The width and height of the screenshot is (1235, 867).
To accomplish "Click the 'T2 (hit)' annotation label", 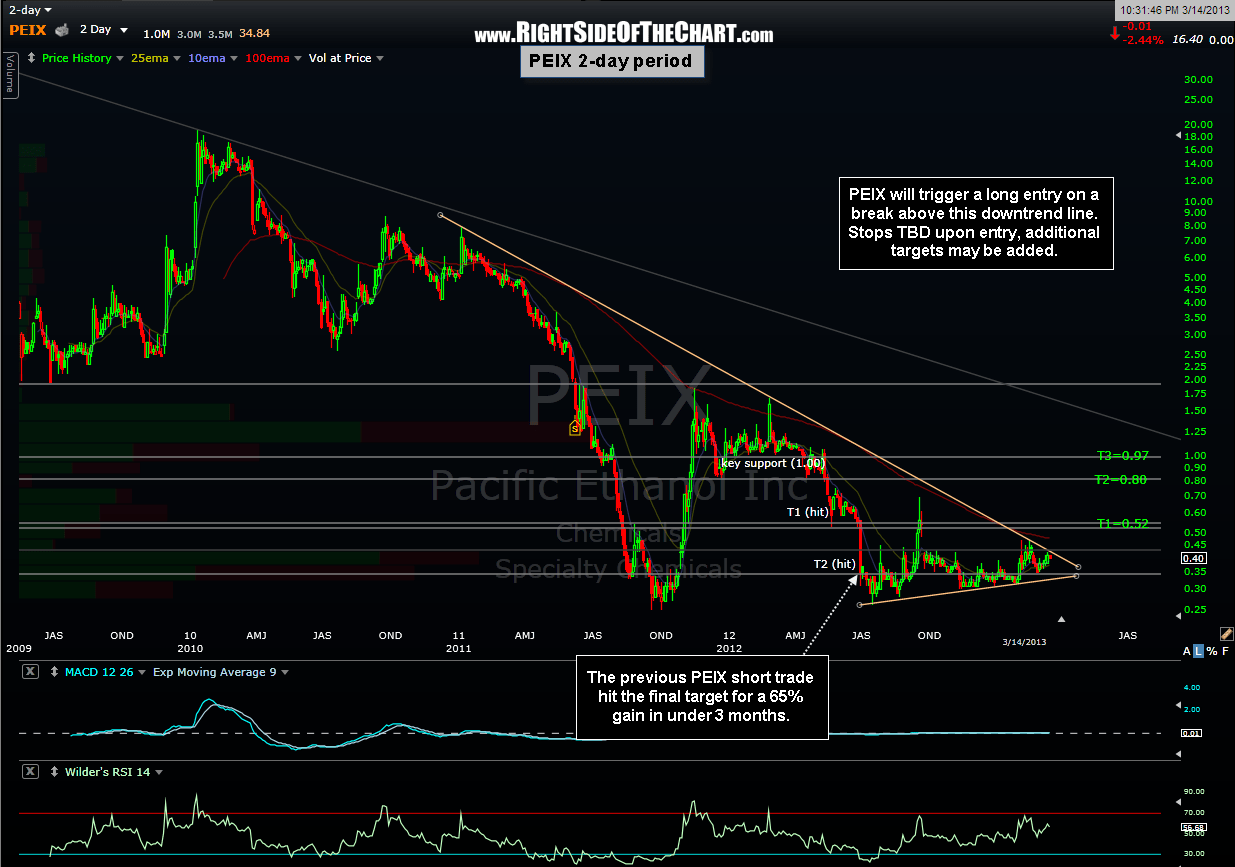I will click(x=835, y=564).
